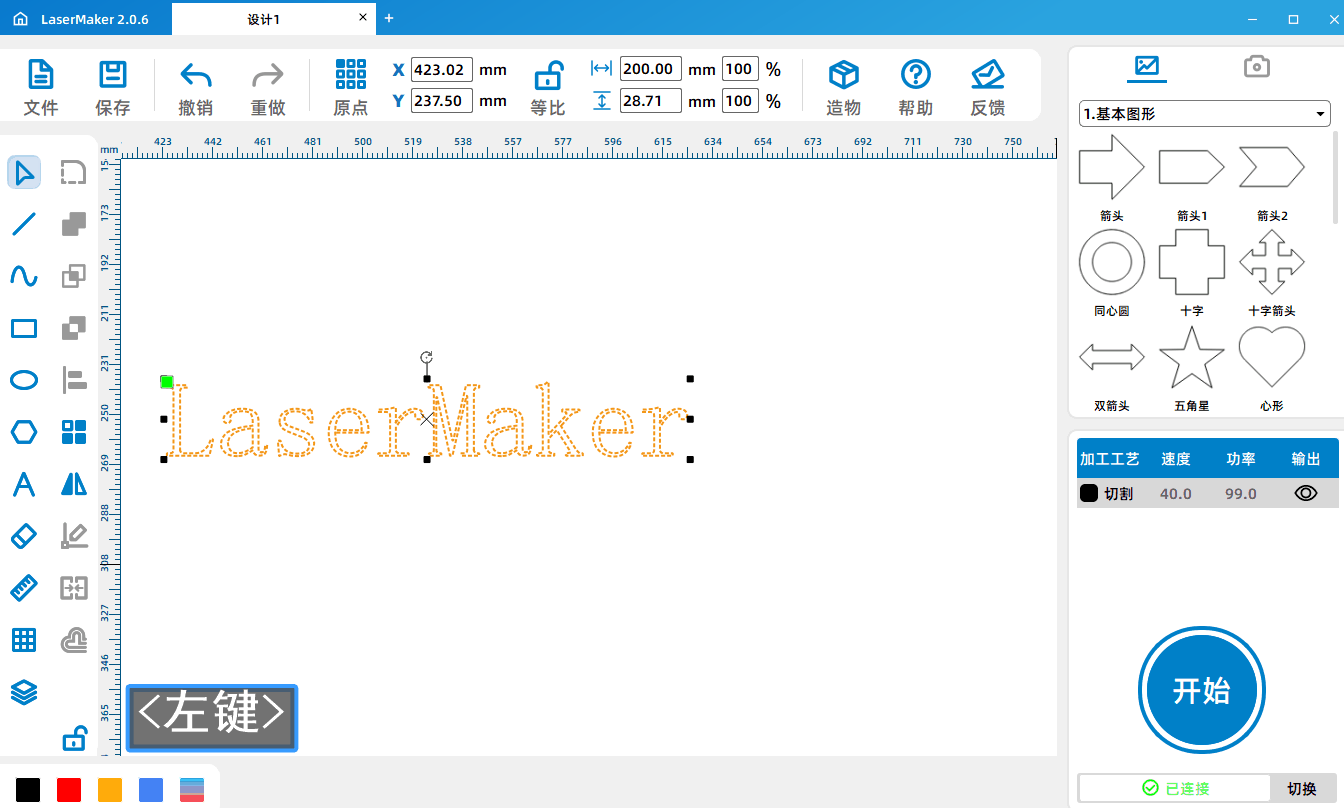Viewport: 1344px width, 808px height.
Task: Open the stacked layers tool
Action: (x=24, y=692)
